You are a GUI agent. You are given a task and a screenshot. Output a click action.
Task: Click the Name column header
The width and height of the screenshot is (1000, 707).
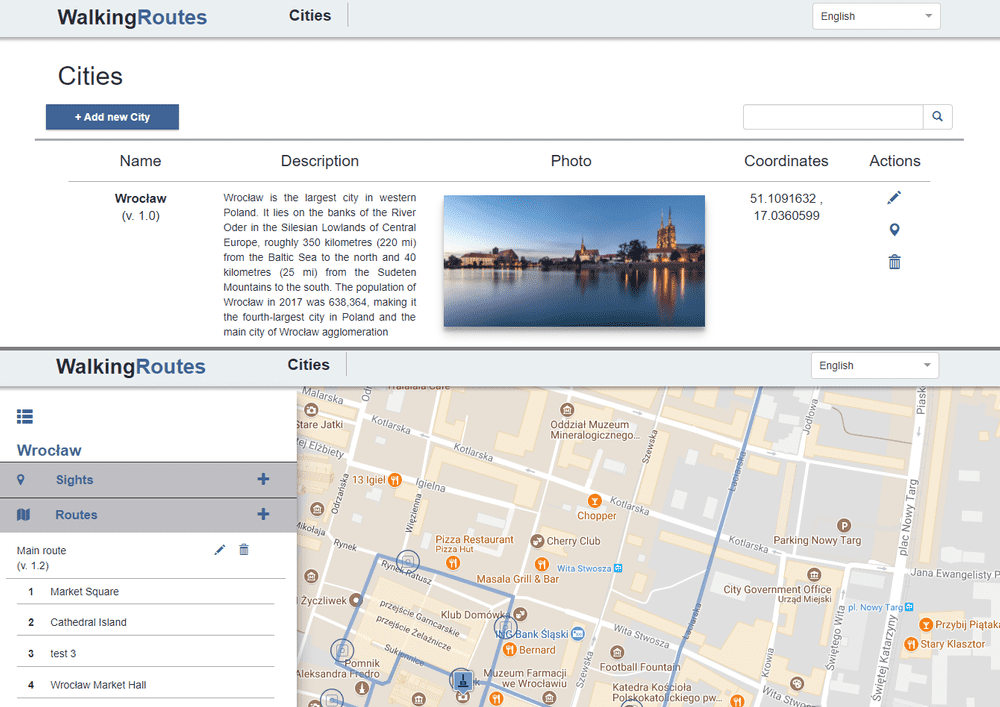140,161
